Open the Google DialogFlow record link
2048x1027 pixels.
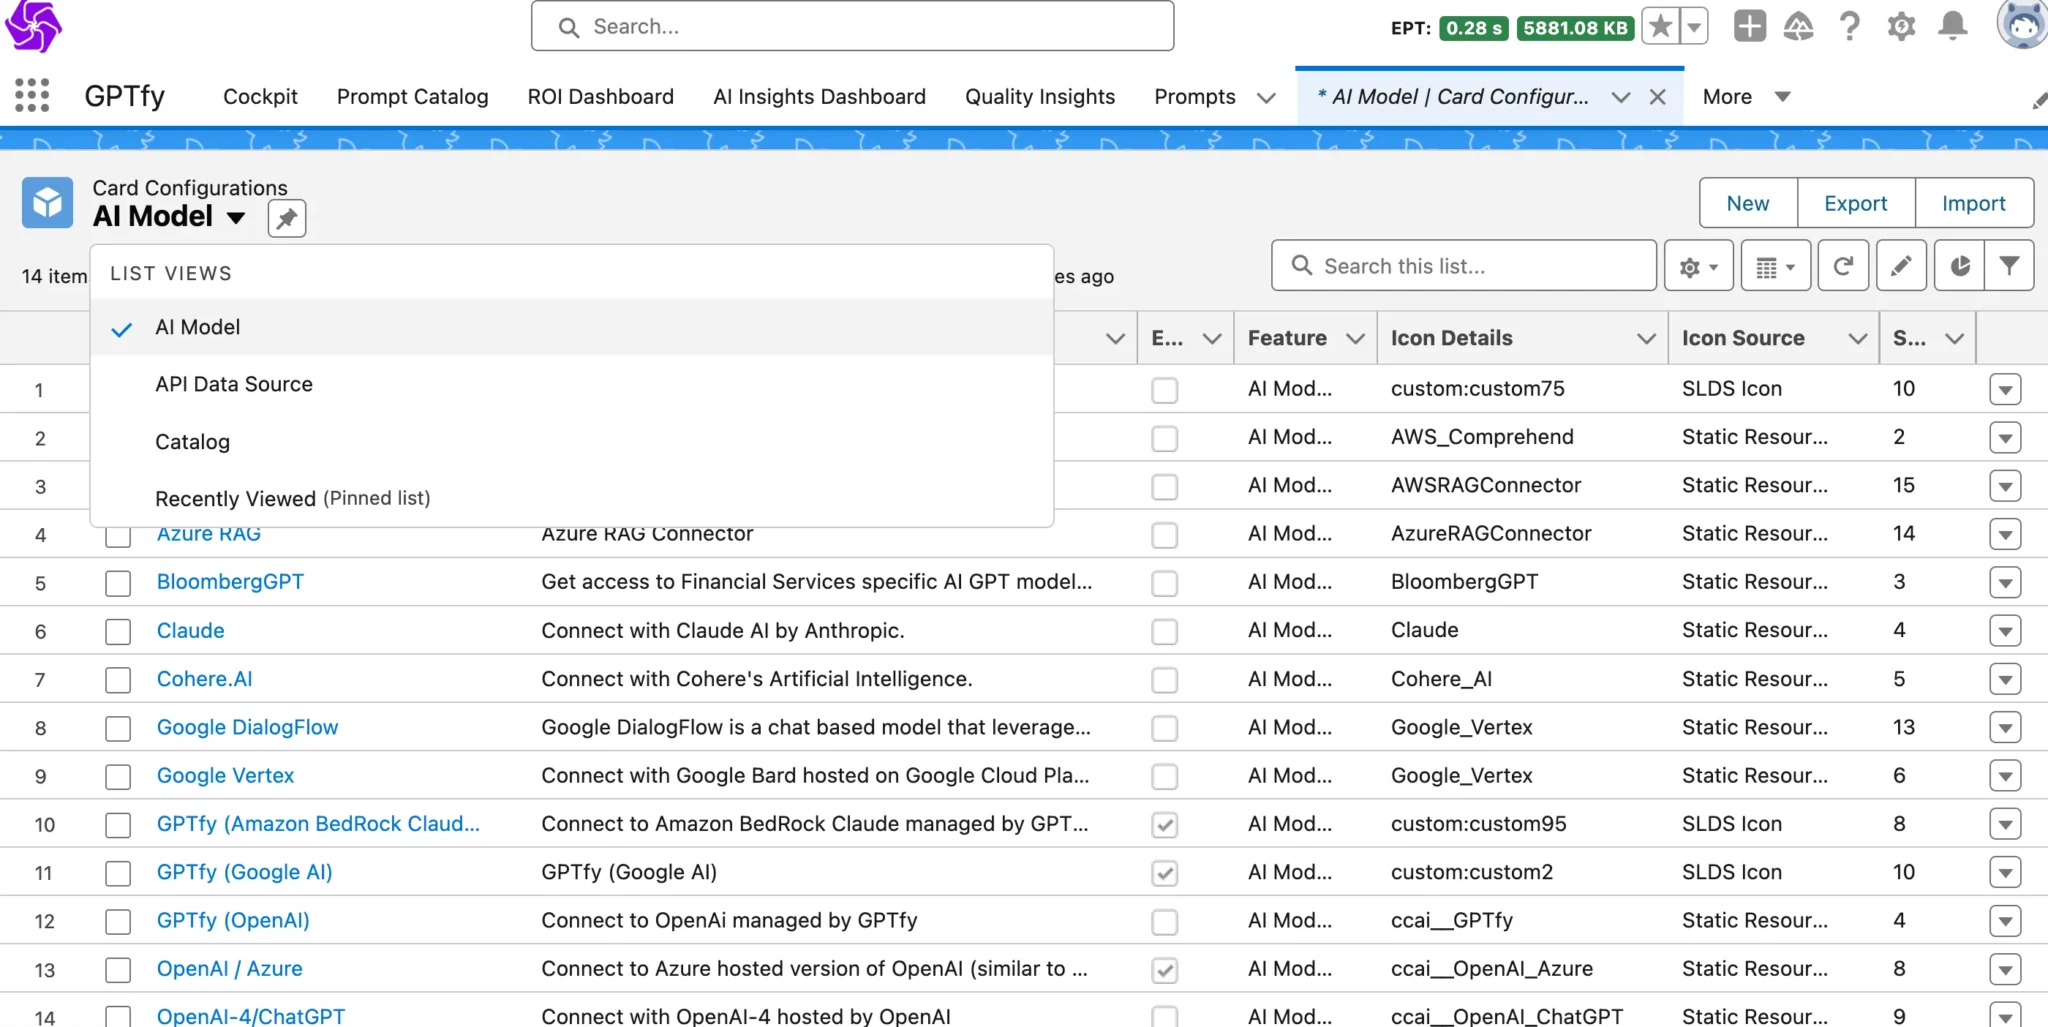247,727
